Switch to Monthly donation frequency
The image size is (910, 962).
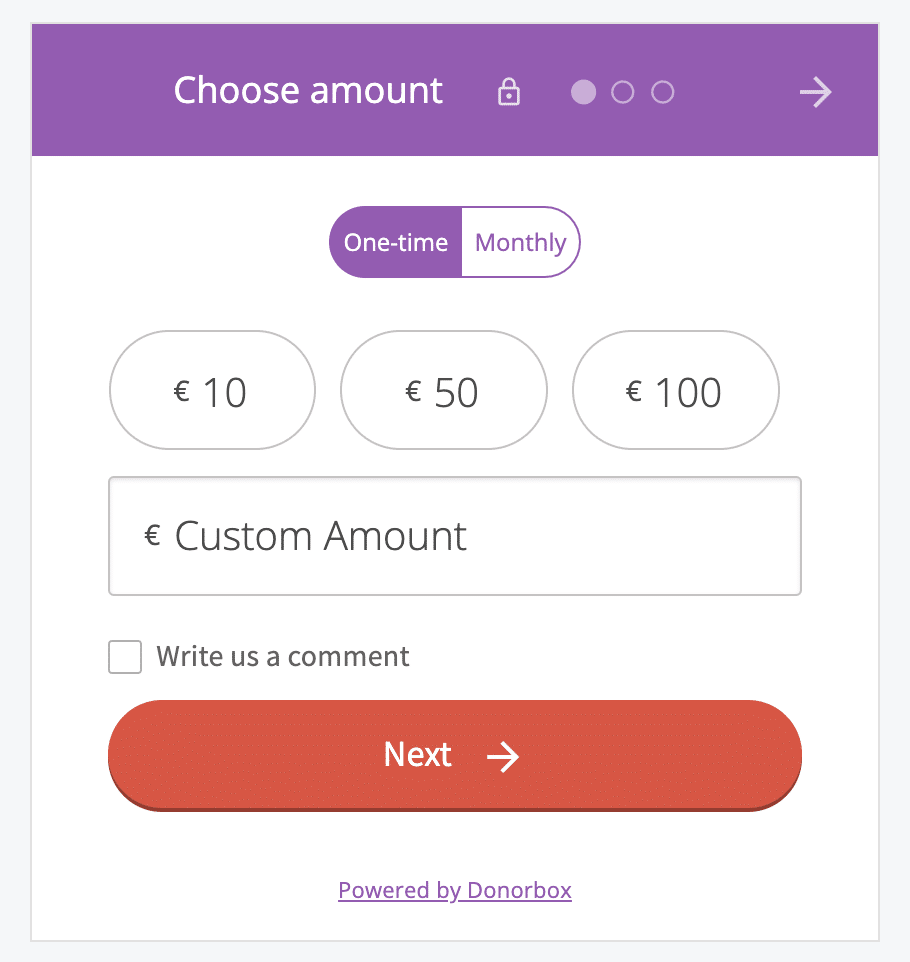click(x=520, y=242)
